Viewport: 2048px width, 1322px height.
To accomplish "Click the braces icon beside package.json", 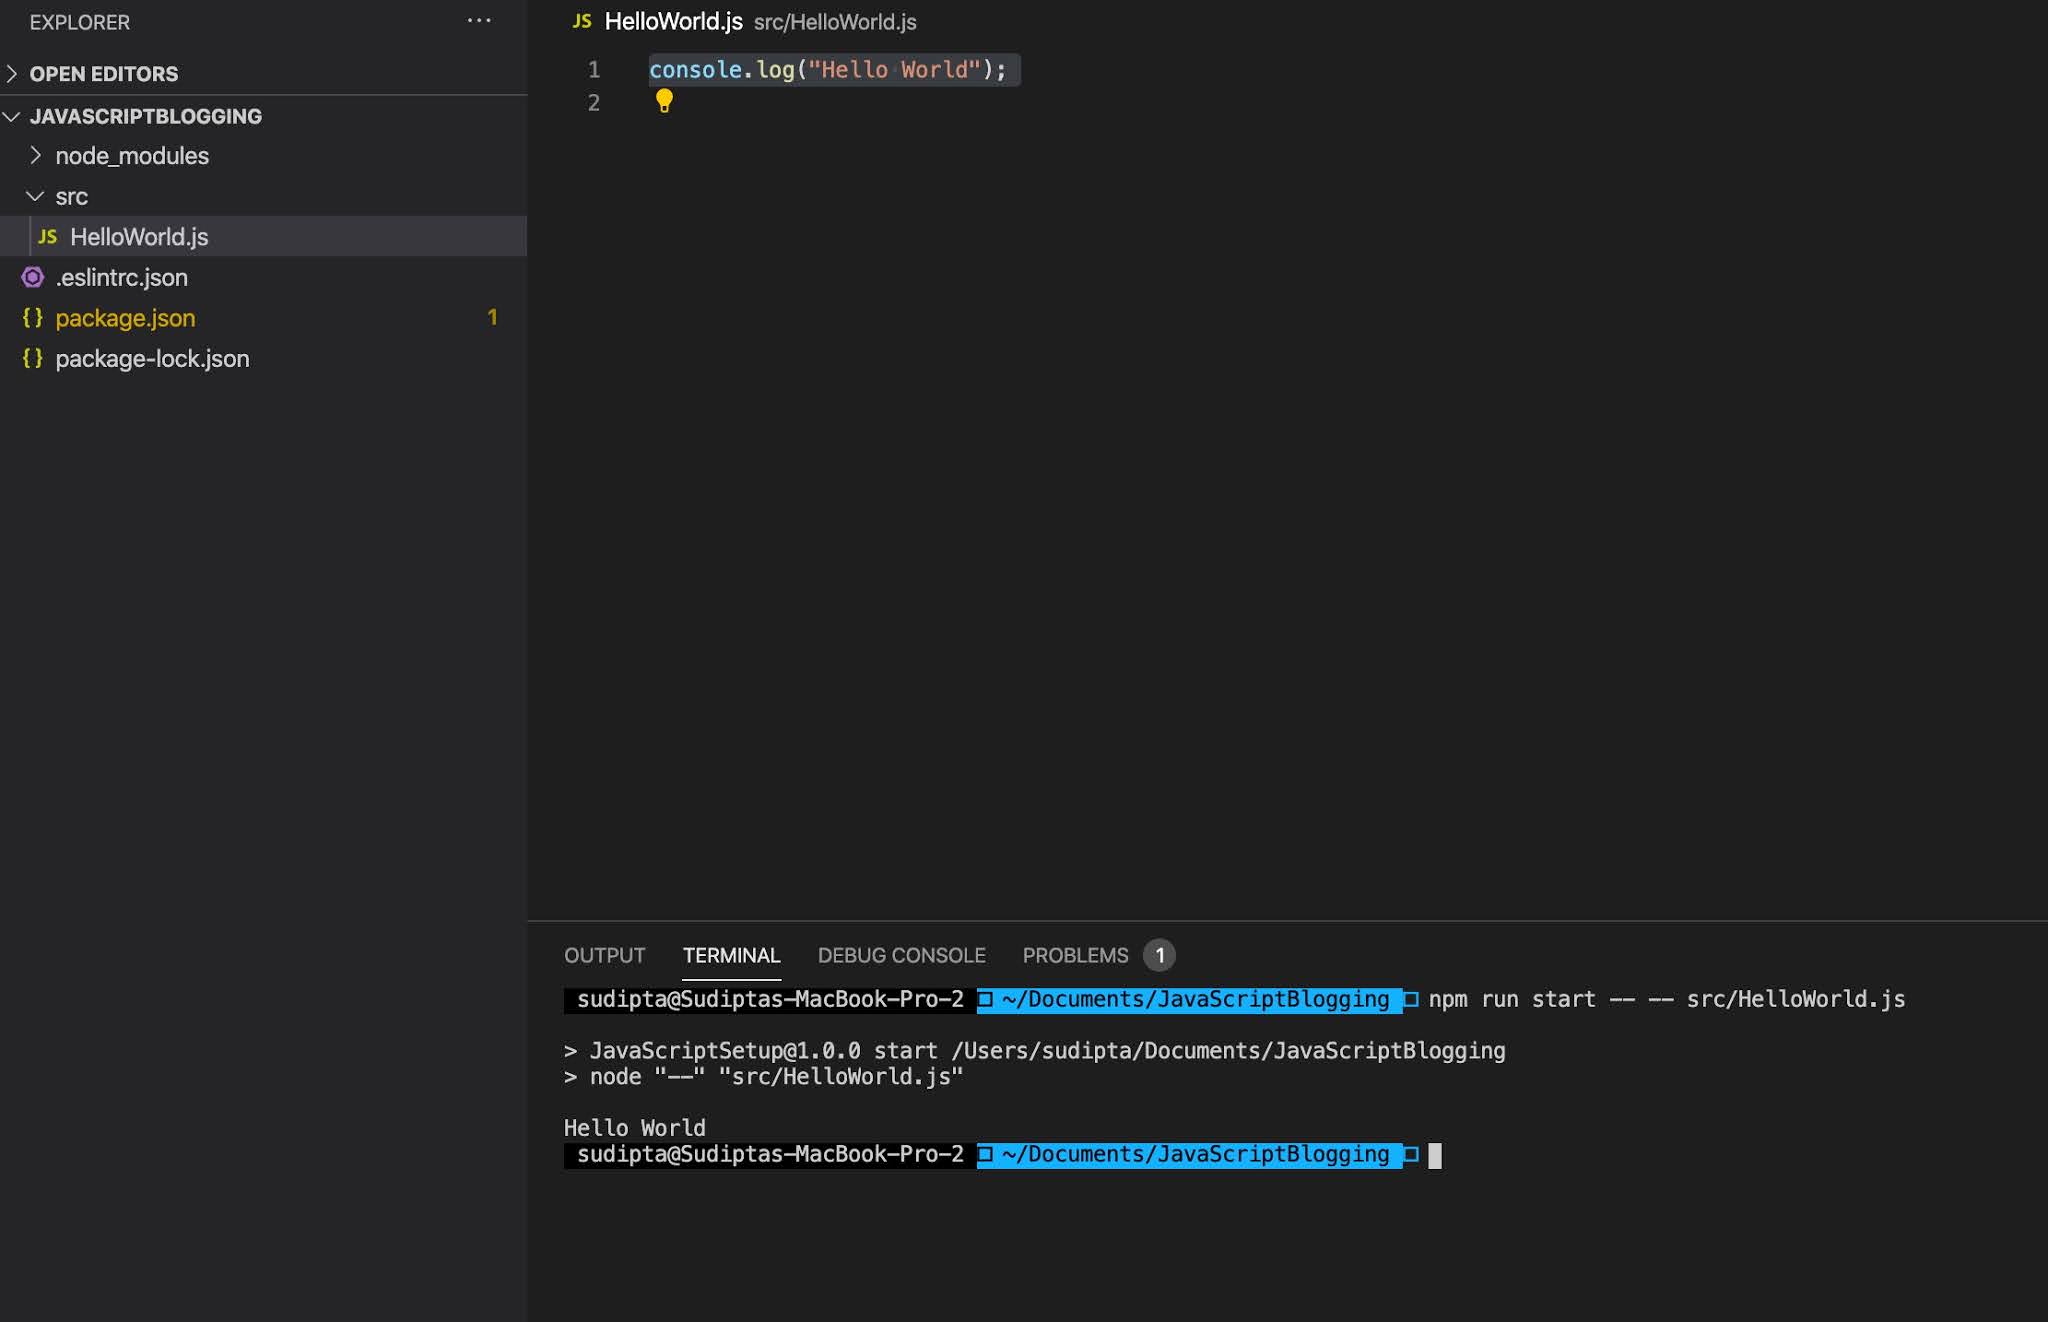I will pos(33,318).
